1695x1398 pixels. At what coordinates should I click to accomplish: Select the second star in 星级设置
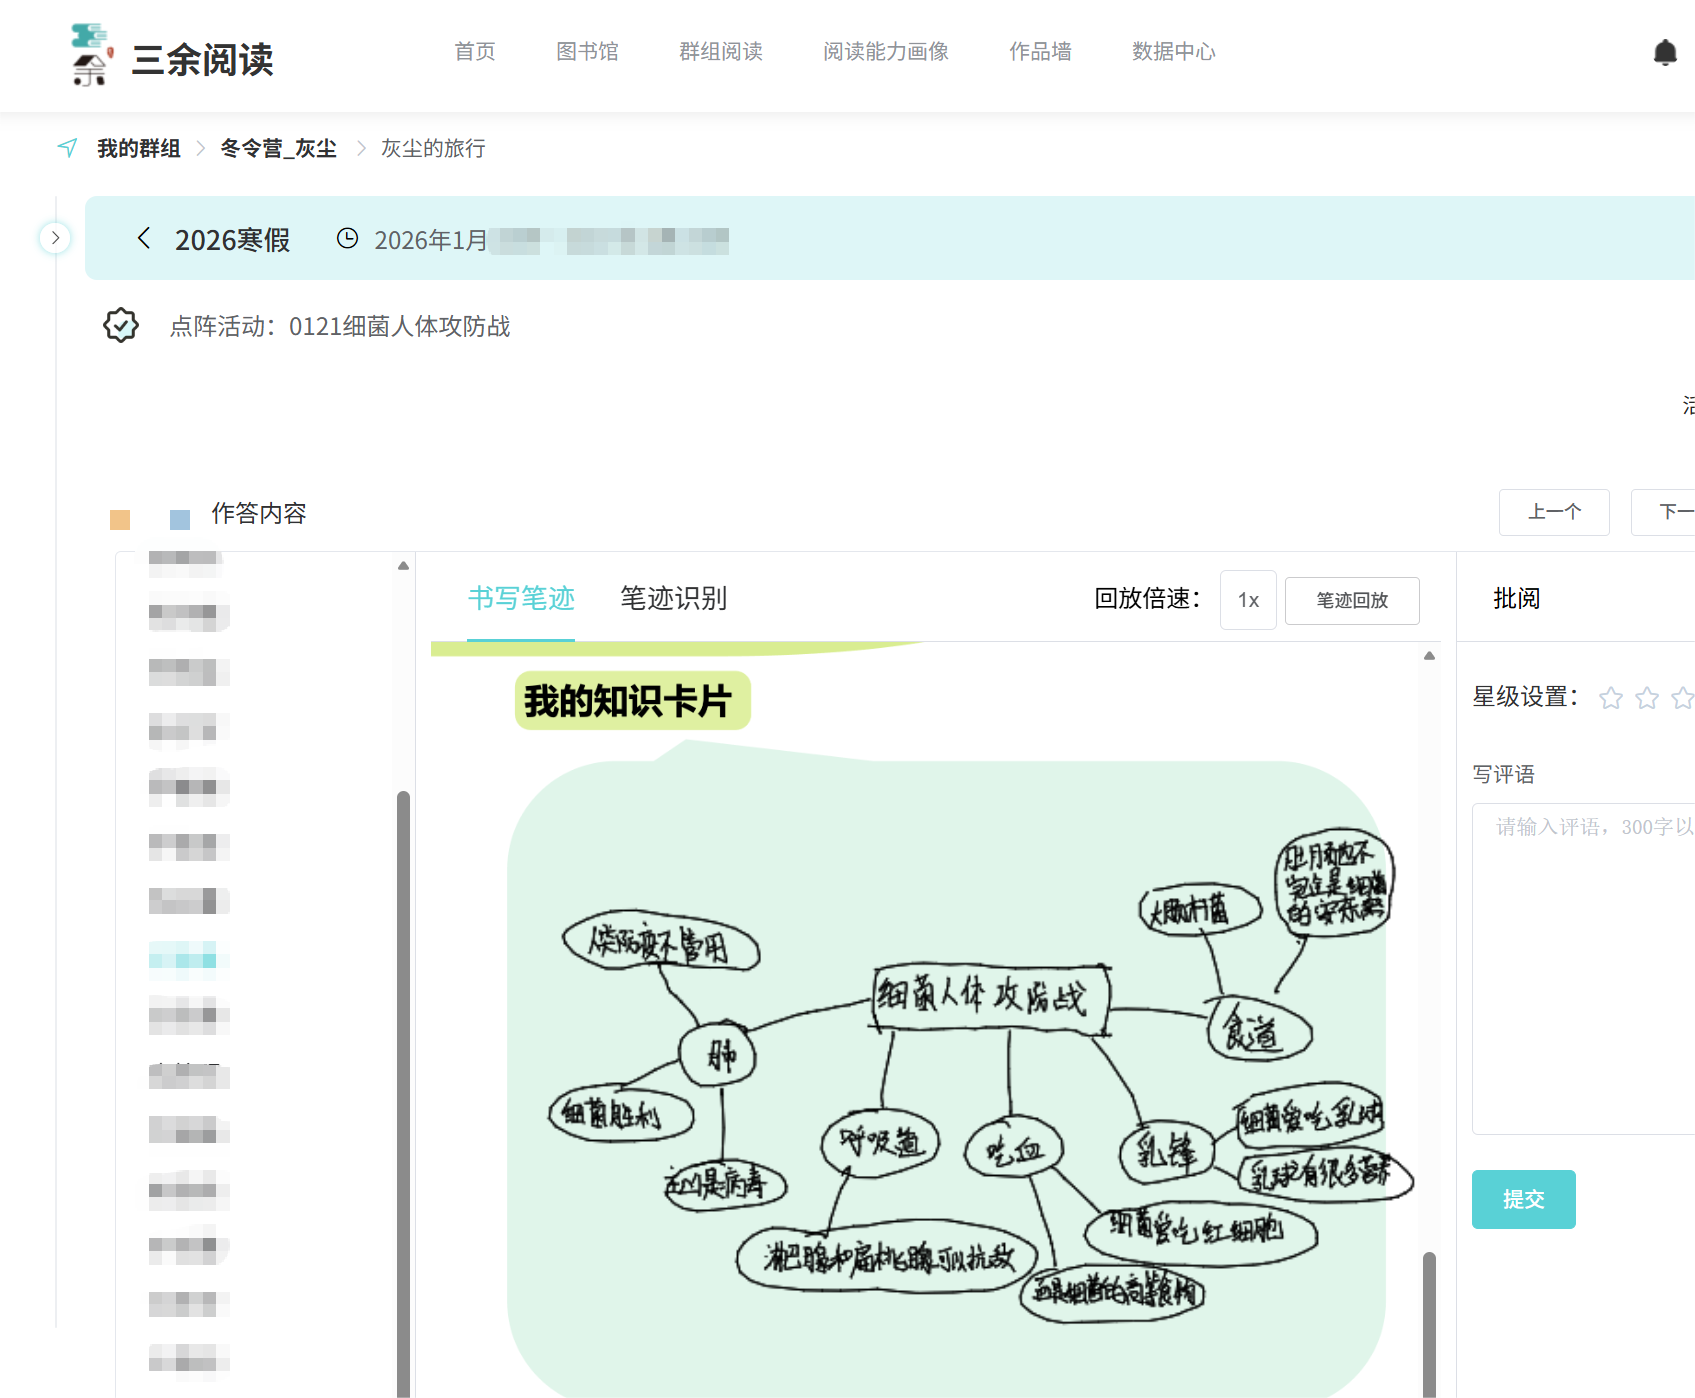tap(1646, 699)
